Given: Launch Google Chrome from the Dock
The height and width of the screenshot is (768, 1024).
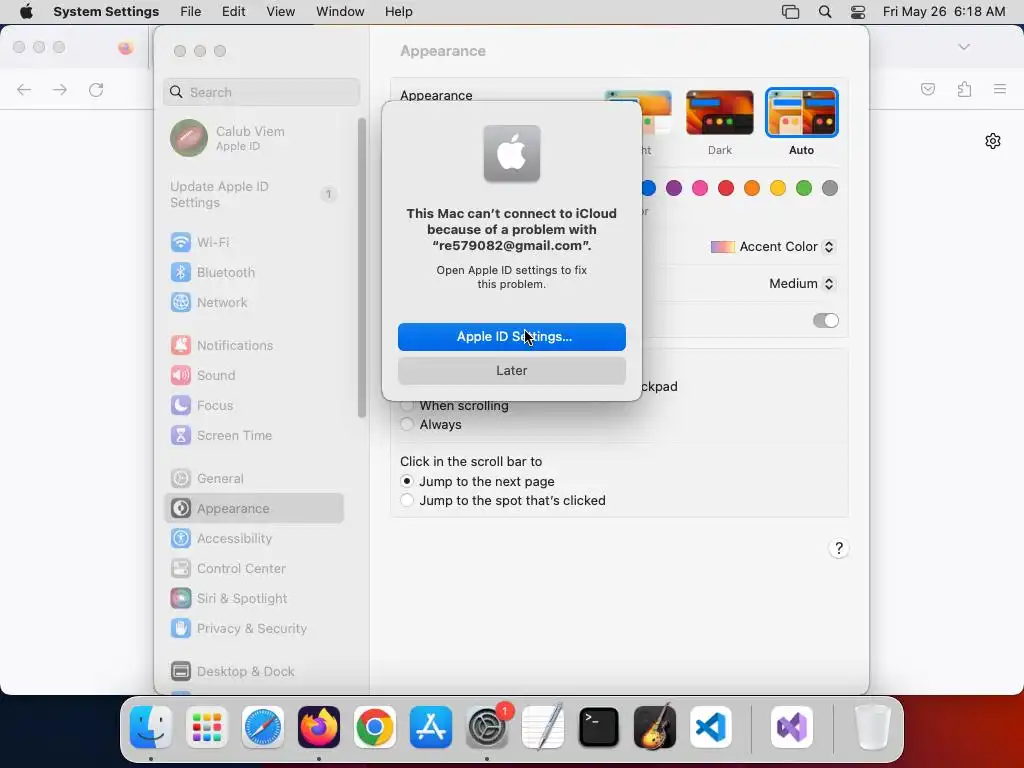Looking at the screenshot, I should point(375,727).
